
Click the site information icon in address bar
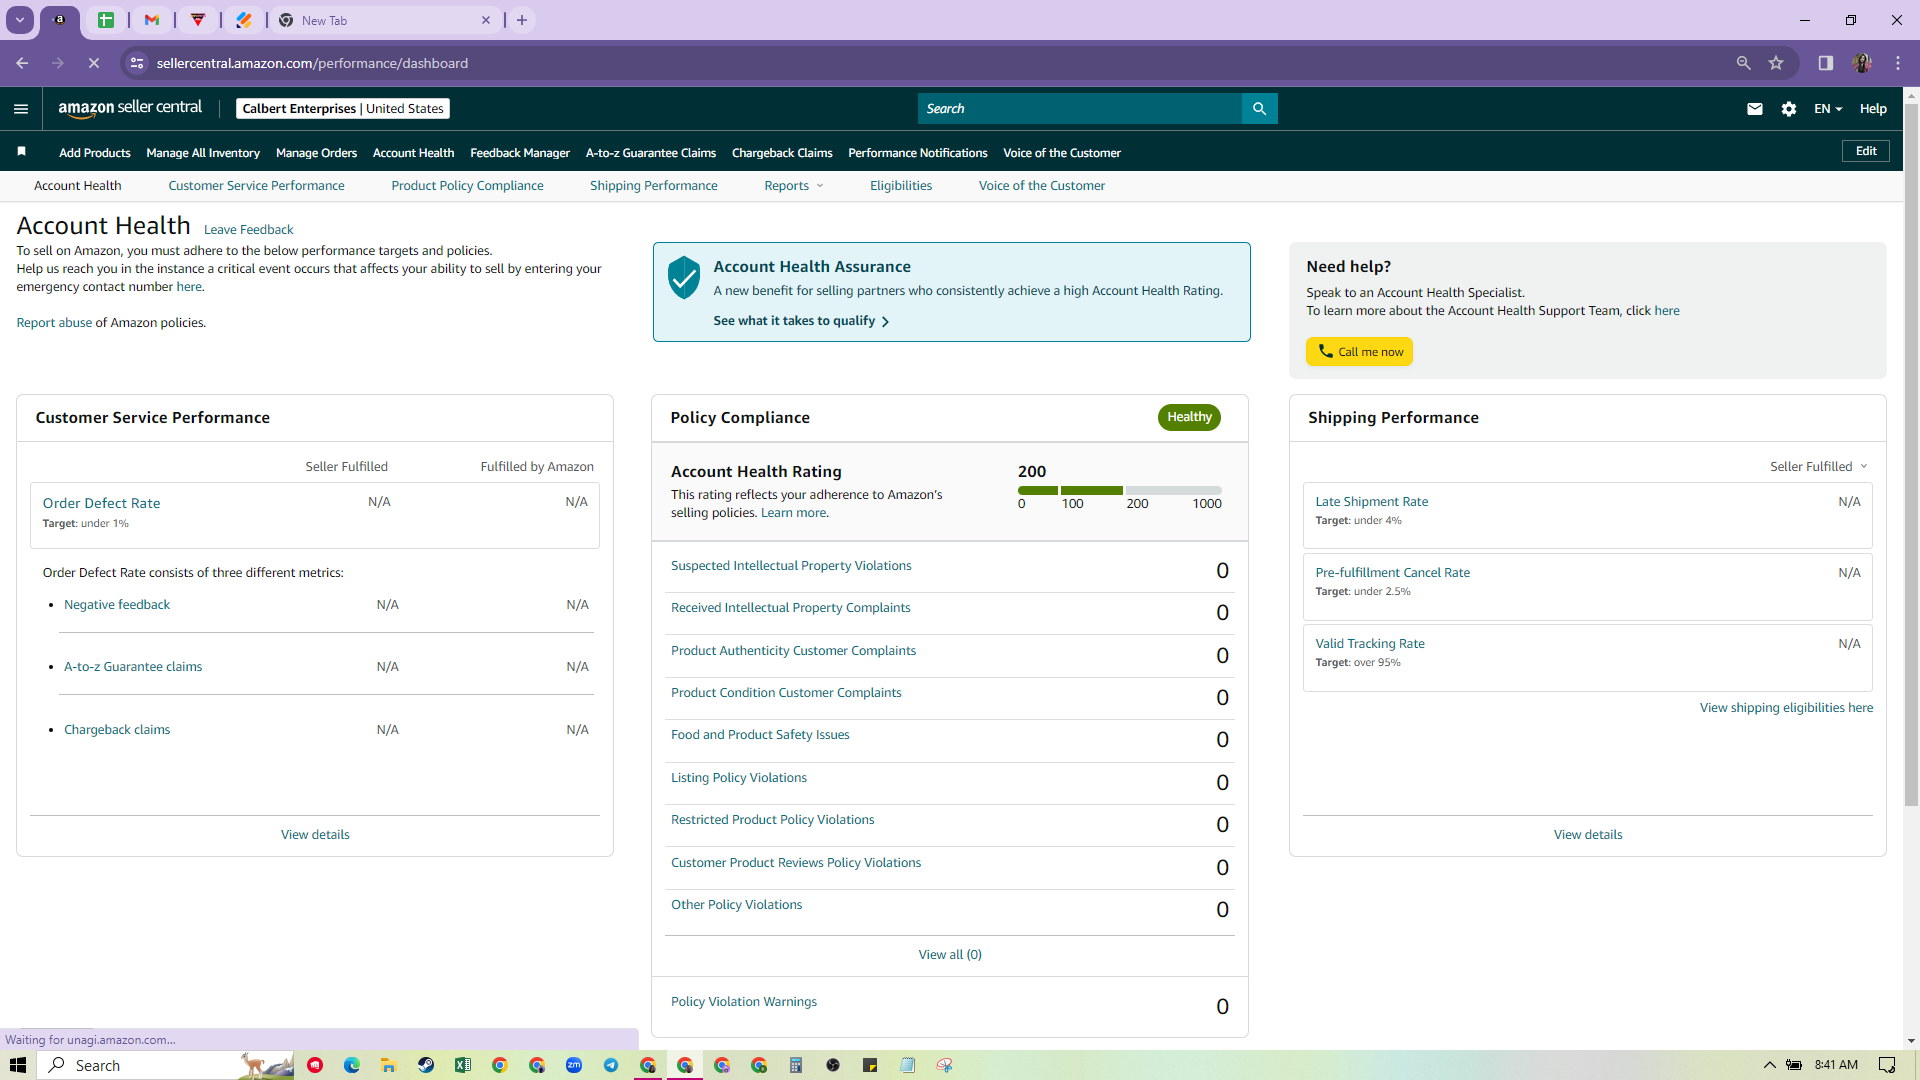tap(138, 63)
